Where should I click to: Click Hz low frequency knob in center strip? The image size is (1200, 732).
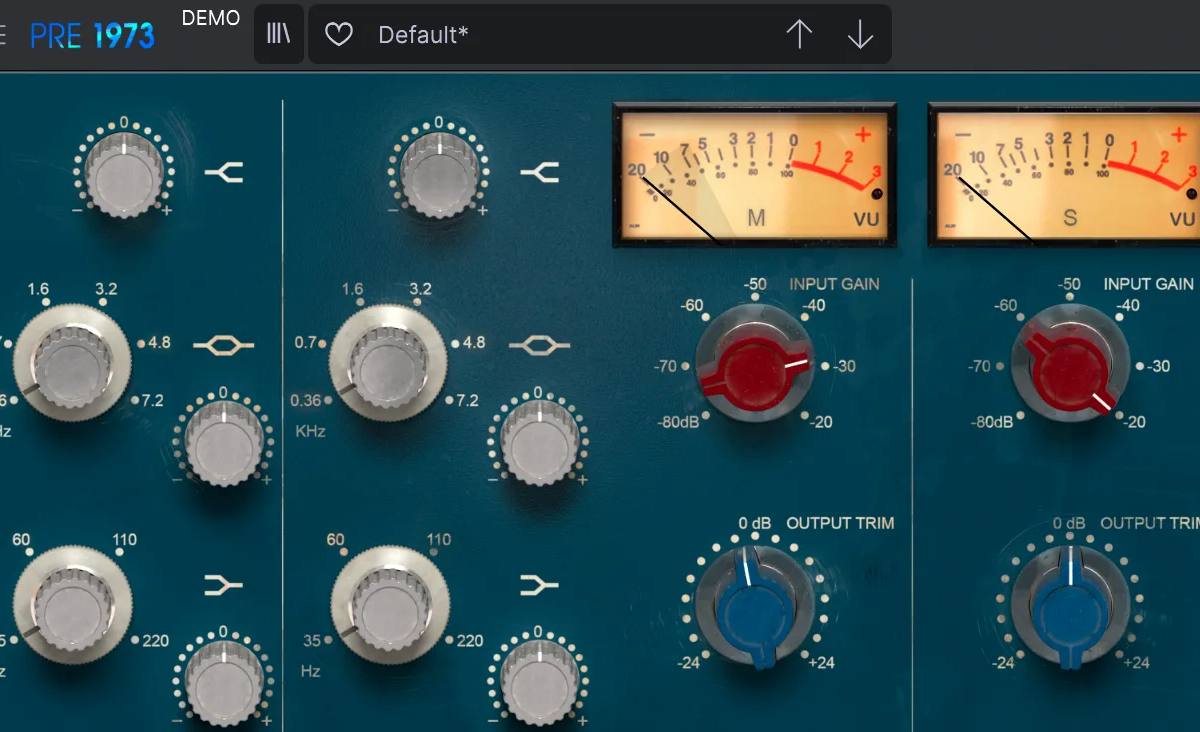[389, 604]
